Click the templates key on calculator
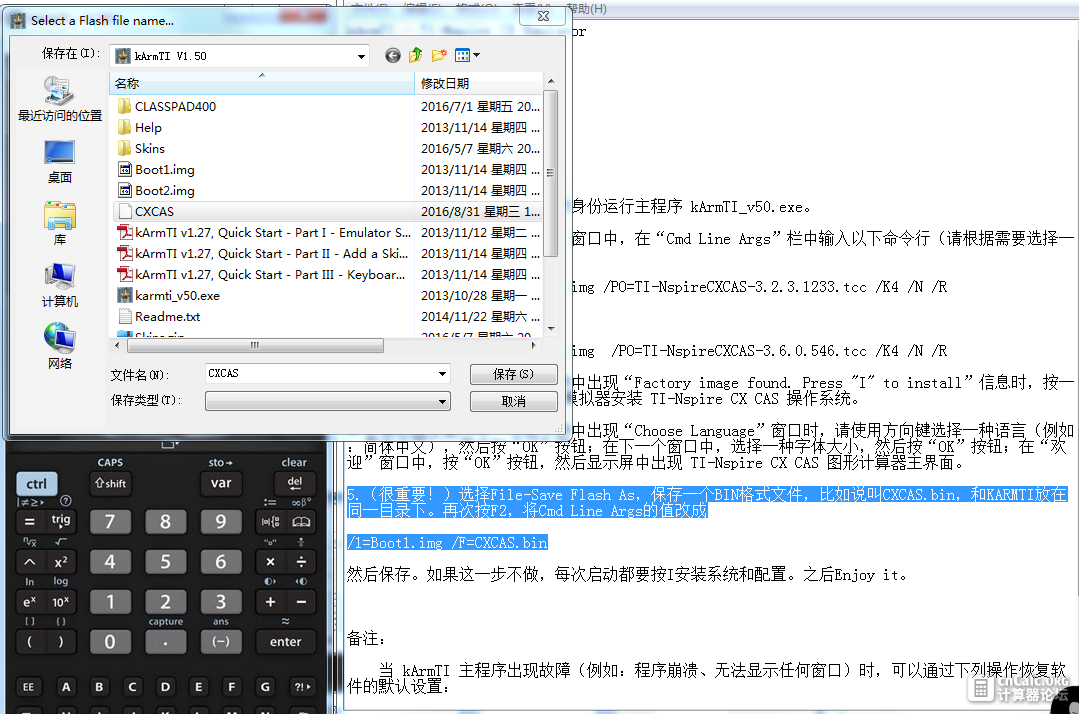 pyautogui.click(x=270, y=521)
